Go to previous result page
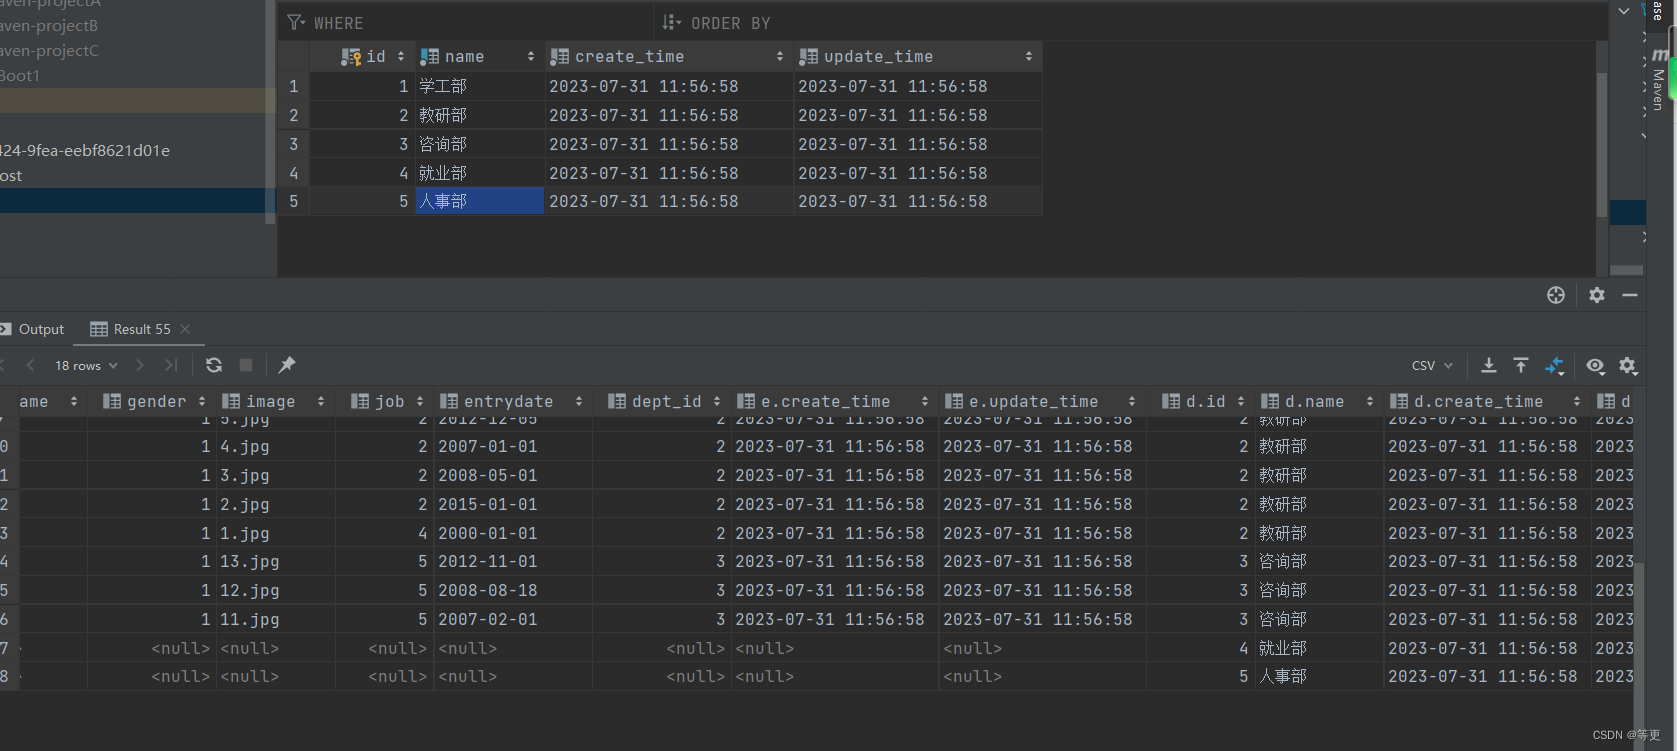The image size is (1677, 751). pos(31,365)
